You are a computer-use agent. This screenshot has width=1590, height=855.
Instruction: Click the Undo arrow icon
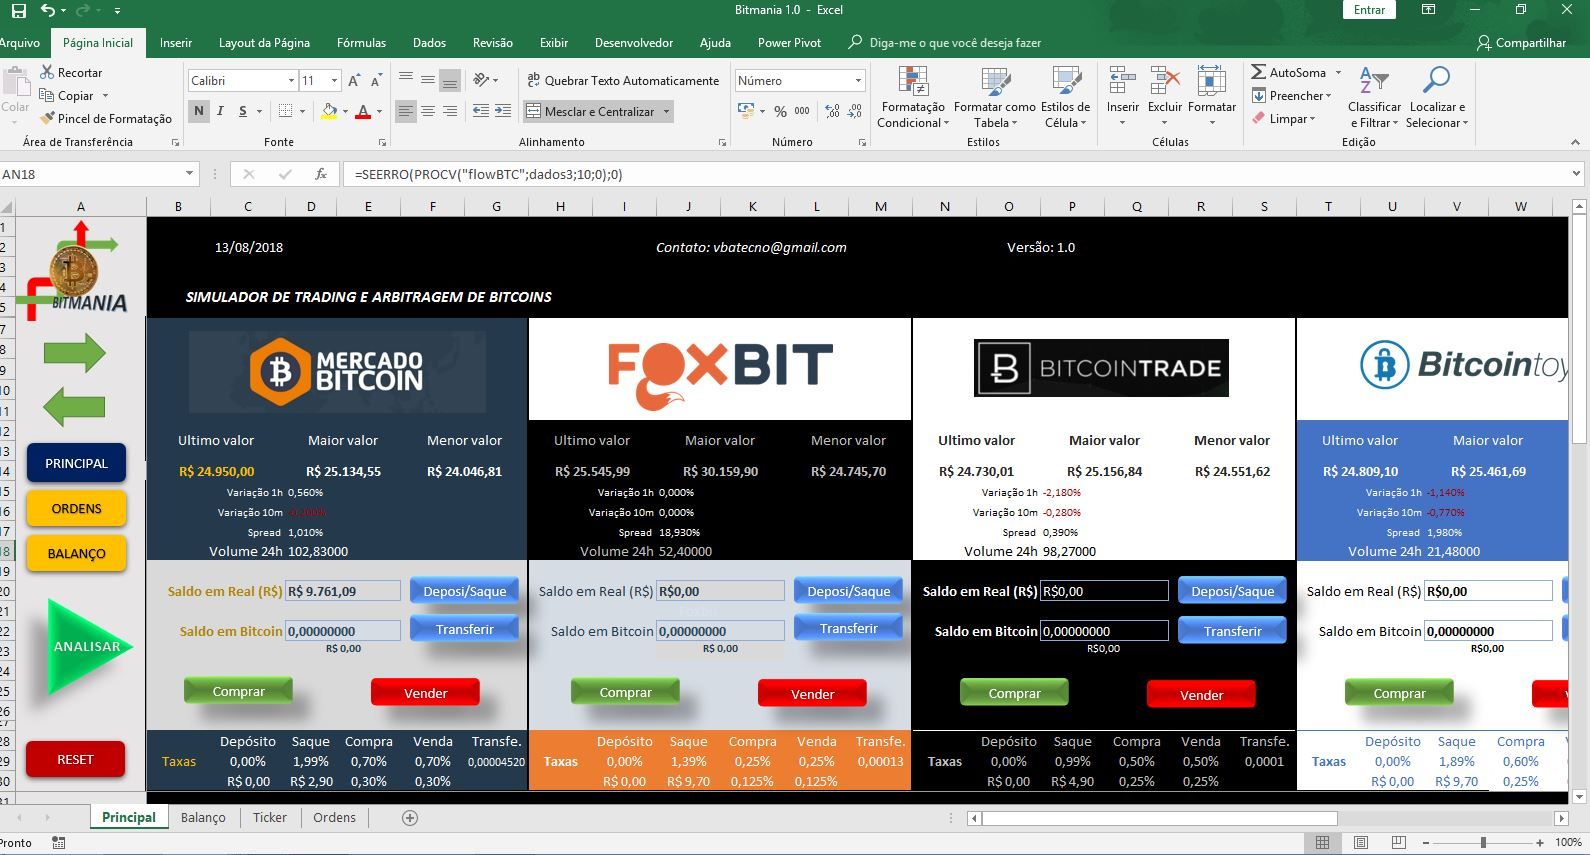pos(47,10)
